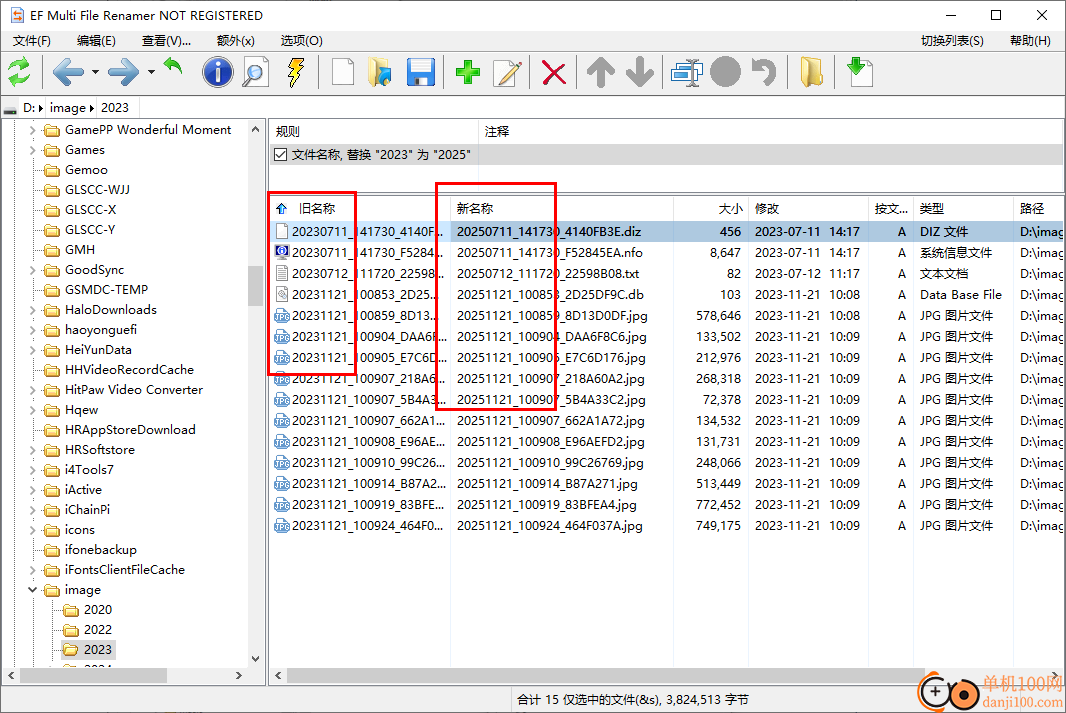This screenshot has width=1066, height=713.
Task: Expand the Games folder node
Action: tap(32, 150)
